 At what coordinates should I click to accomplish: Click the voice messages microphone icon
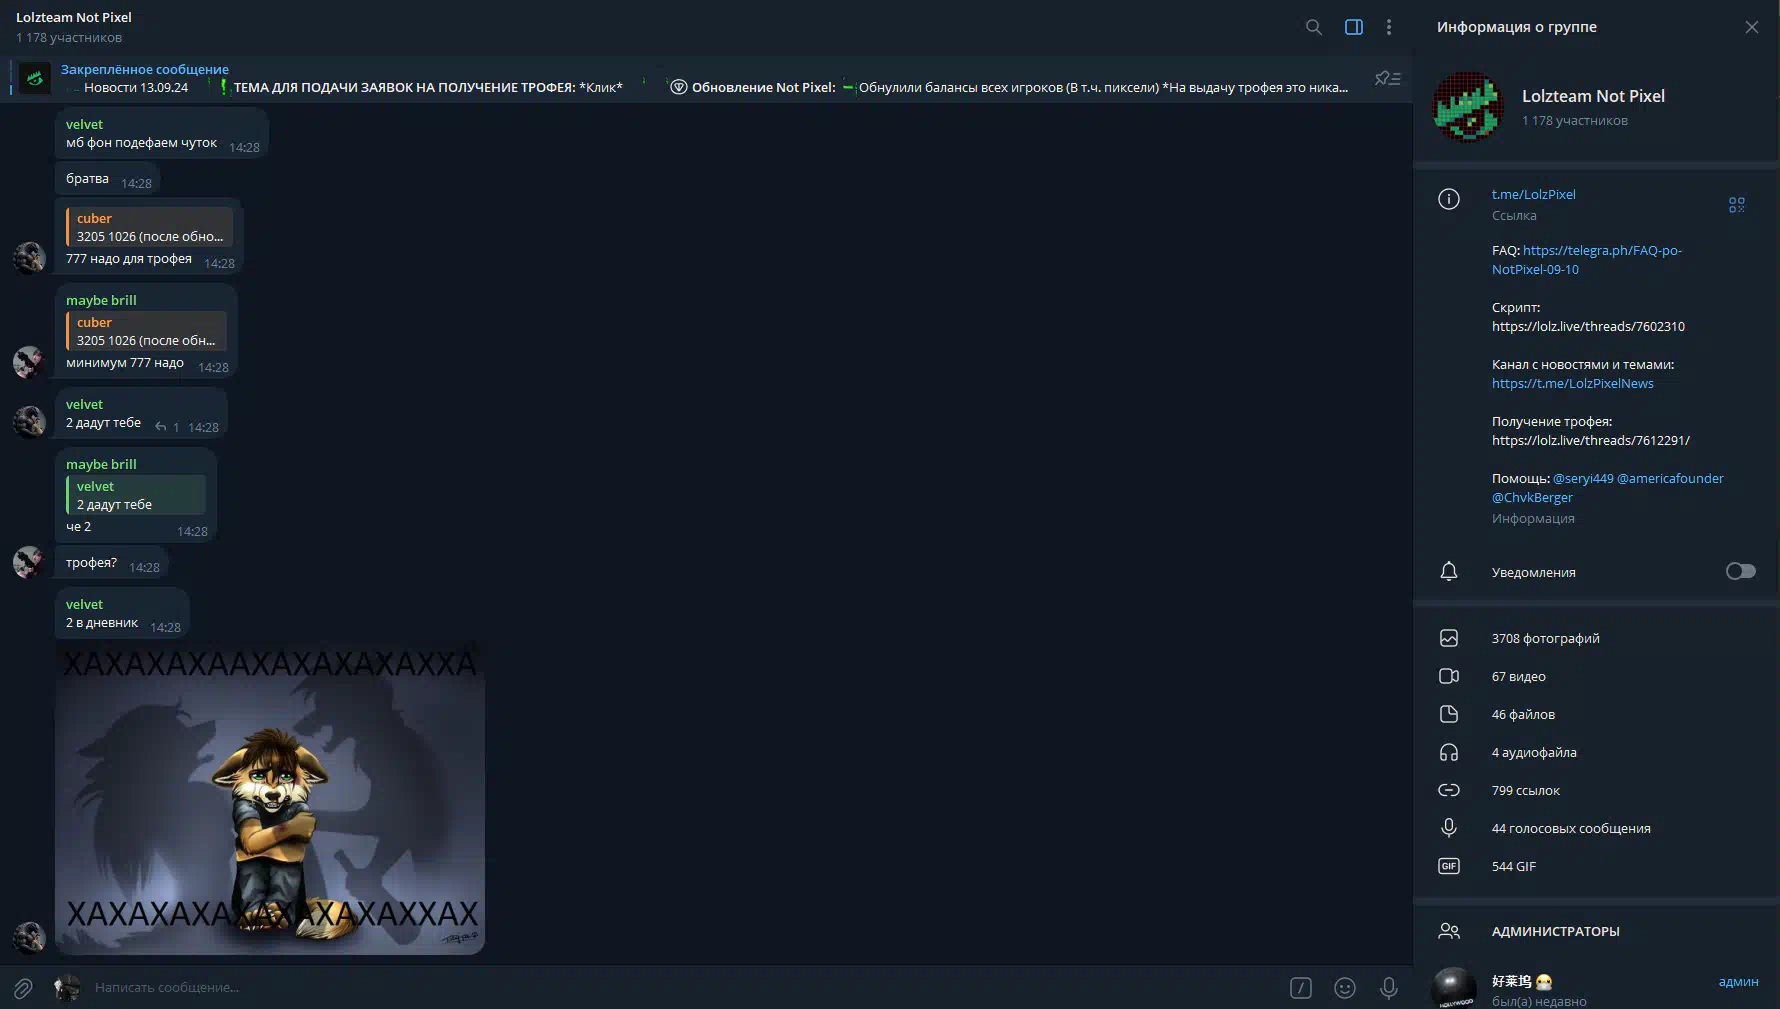click(x=1449, y=828)
